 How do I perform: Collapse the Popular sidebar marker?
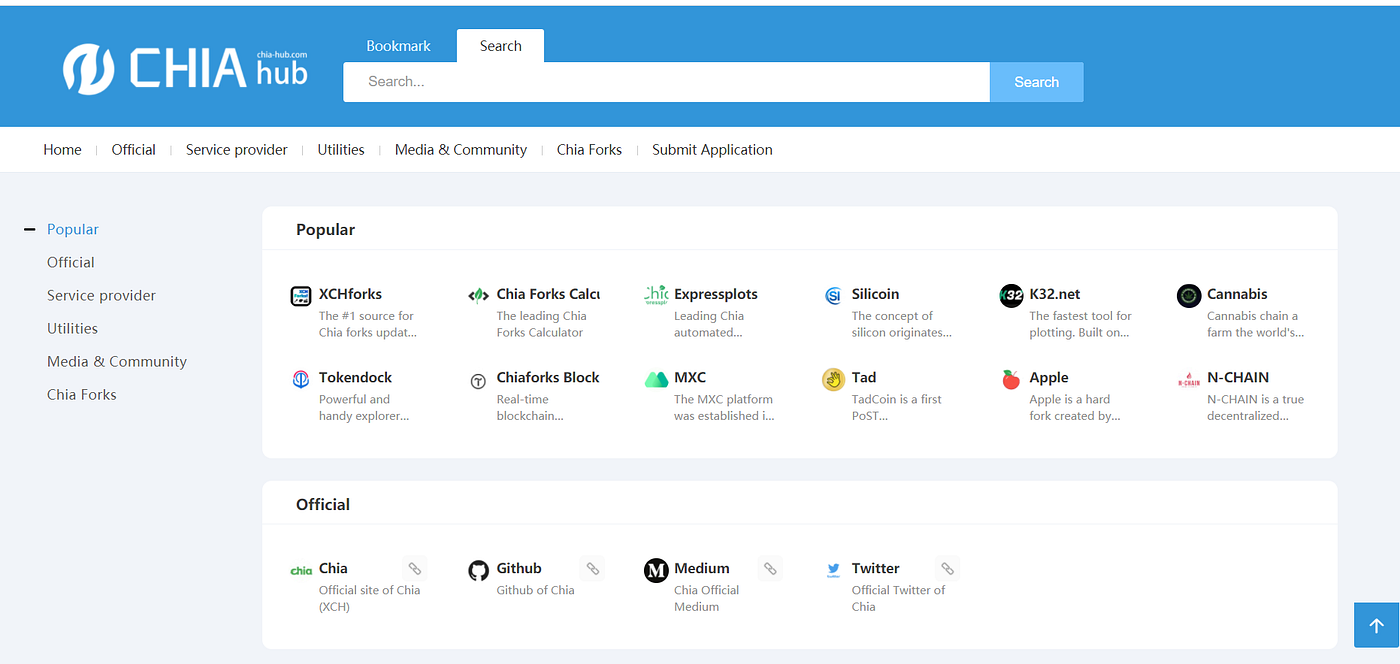point(29,229)
